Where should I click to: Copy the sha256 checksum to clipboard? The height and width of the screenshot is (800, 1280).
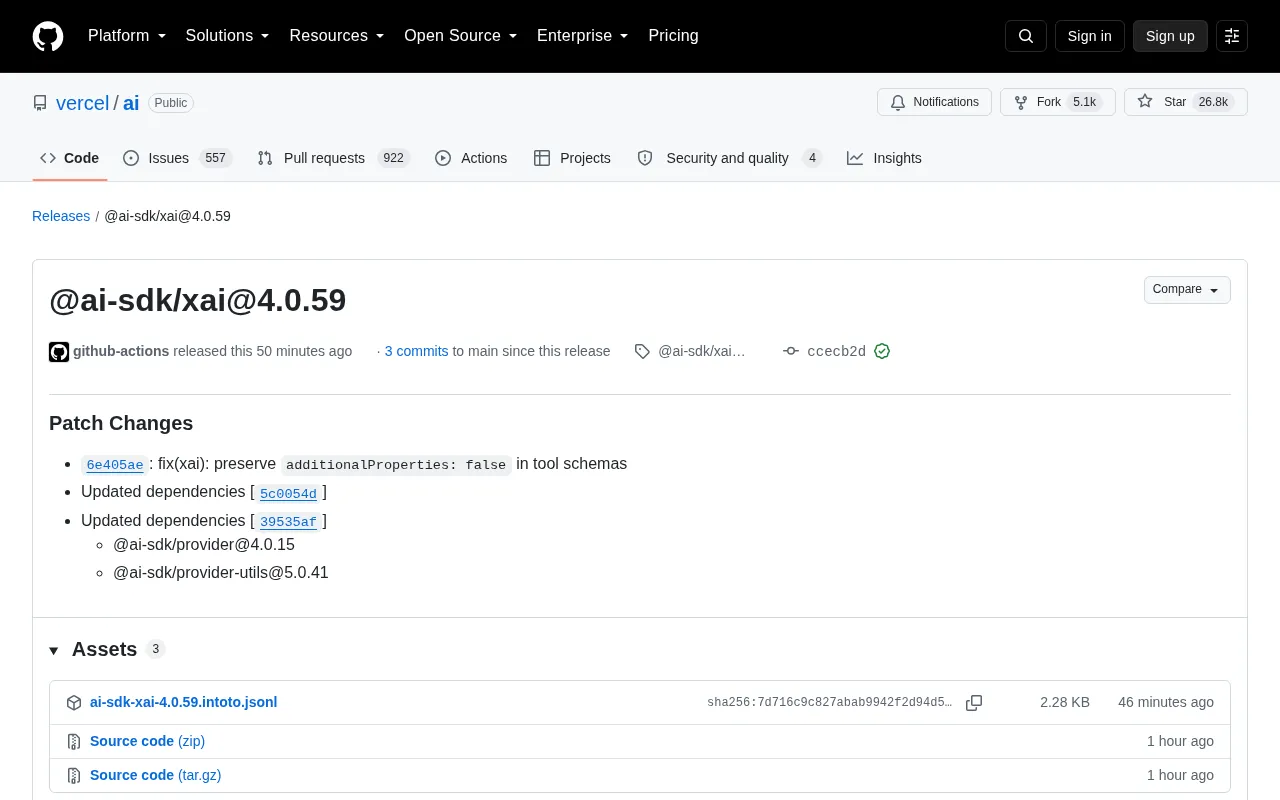(974, 703)
